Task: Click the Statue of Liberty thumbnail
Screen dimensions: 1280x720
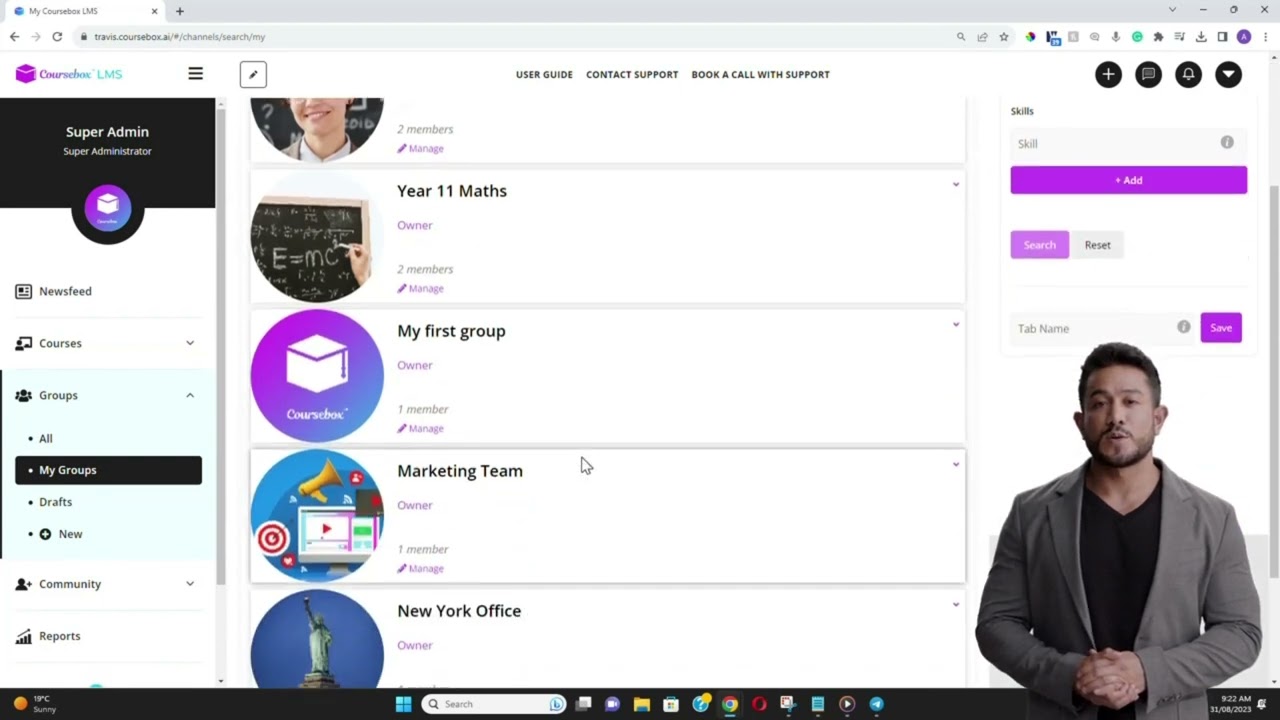Action: tap(317, 638)
